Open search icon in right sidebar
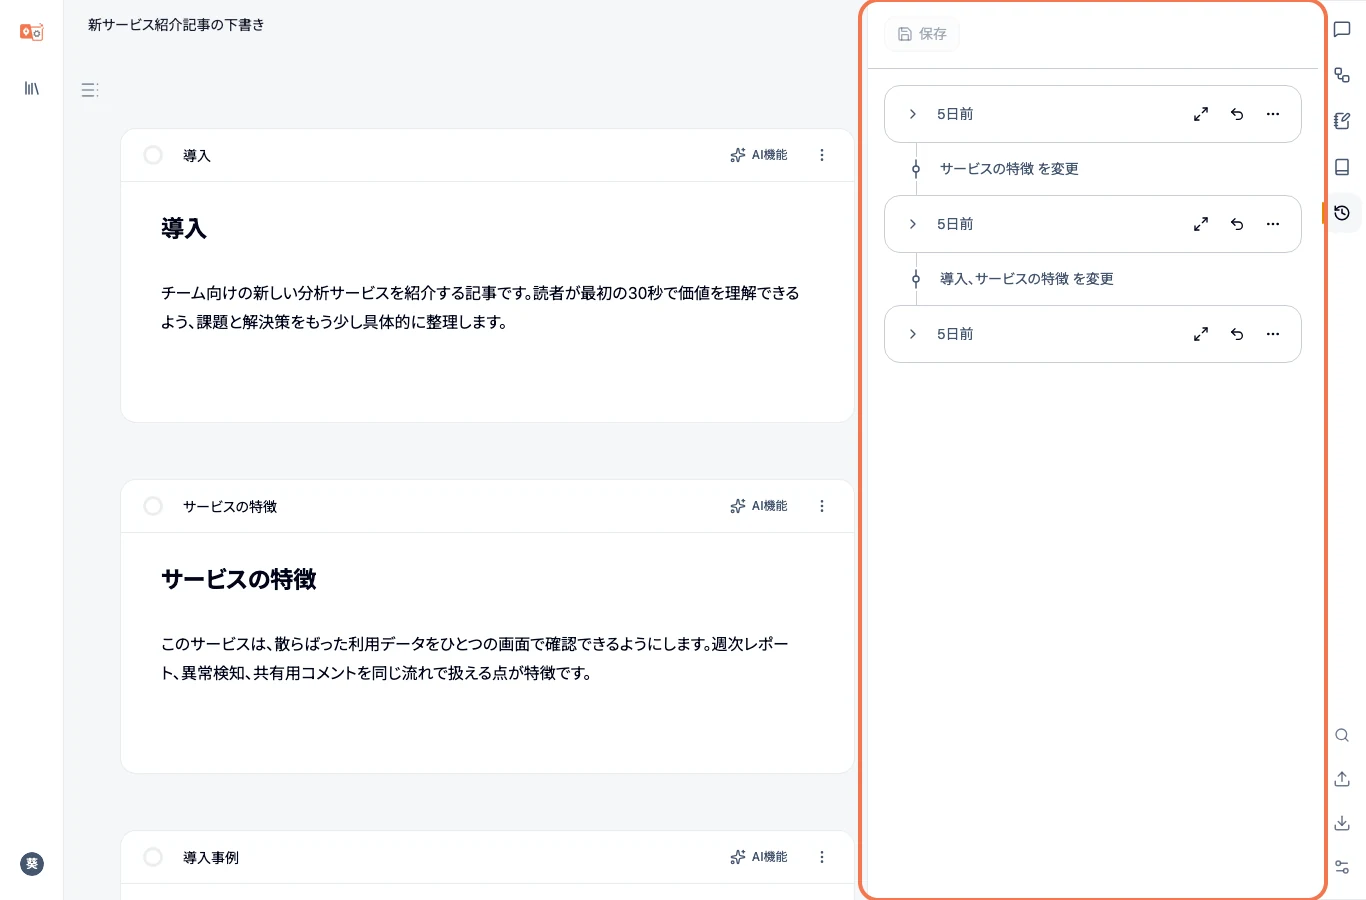1366x900 pixels. click(x=1342, y=735)
